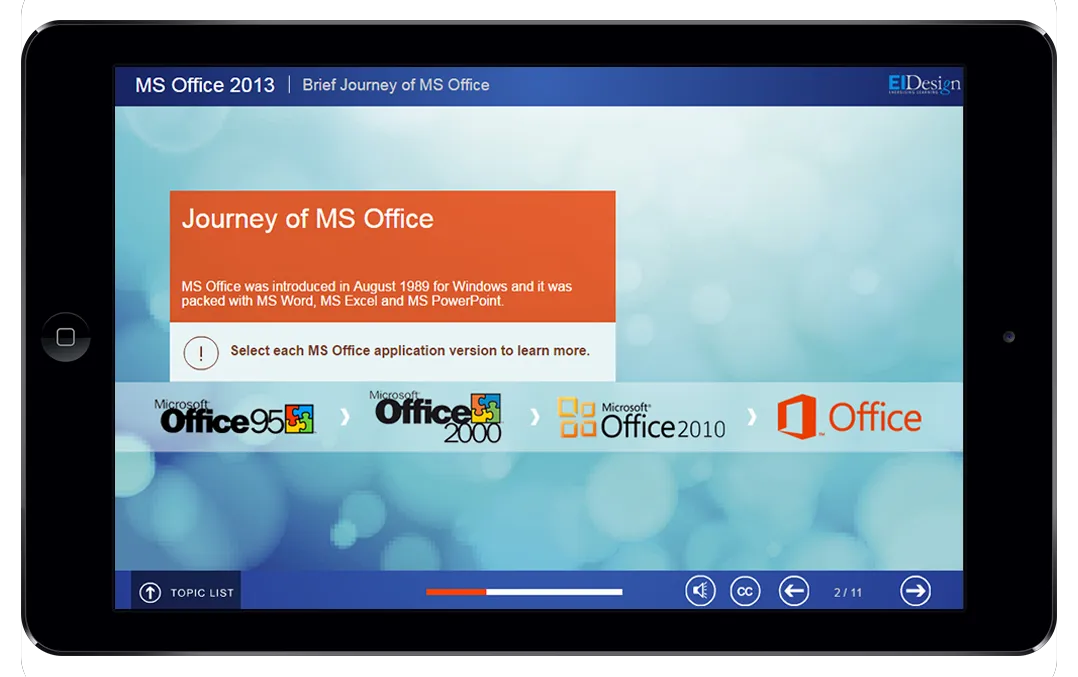The height and width of the screenshot is (677, 1078).
Task: Click the Journey of MS Office title
Action: point(307,219)
